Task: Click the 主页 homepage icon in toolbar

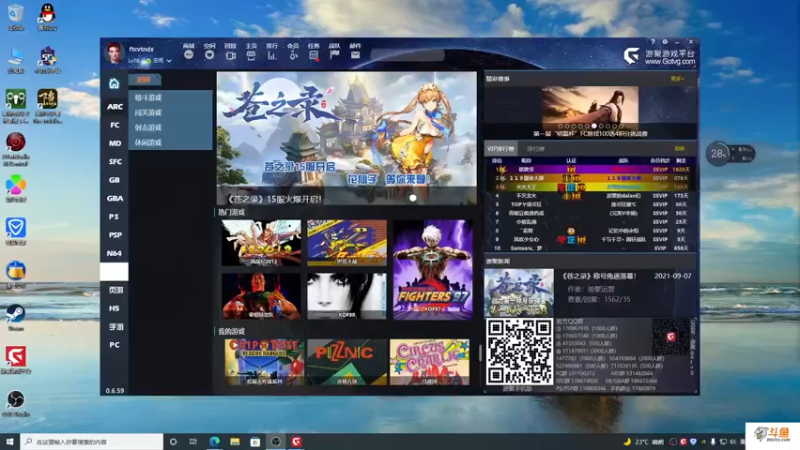Action: (251, 55)
